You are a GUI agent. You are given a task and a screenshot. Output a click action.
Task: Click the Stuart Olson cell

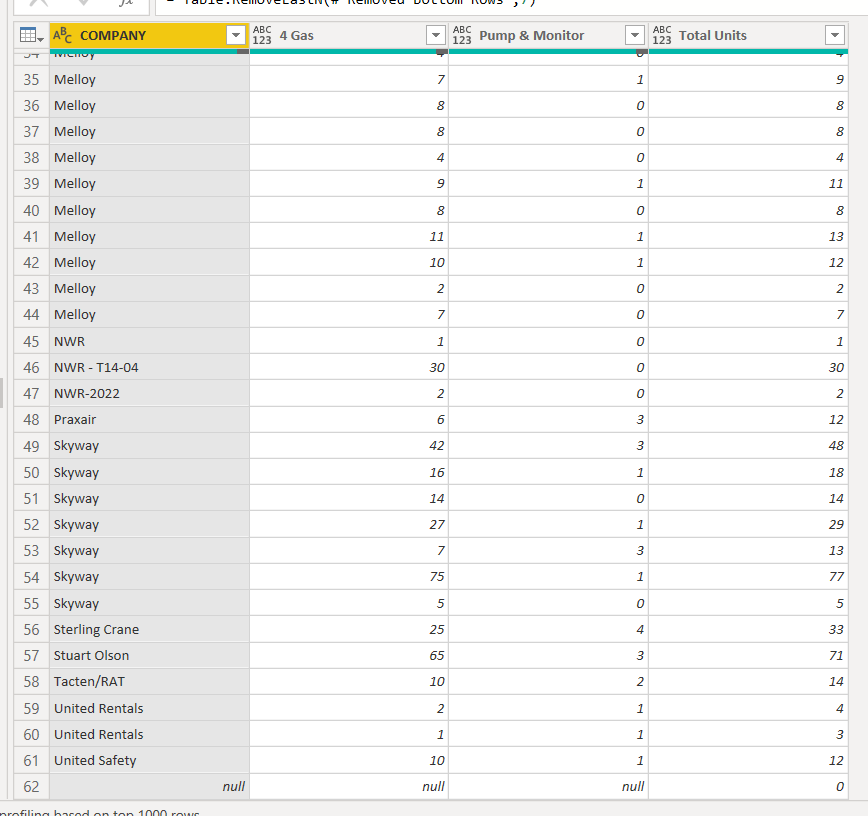point(149,655)
